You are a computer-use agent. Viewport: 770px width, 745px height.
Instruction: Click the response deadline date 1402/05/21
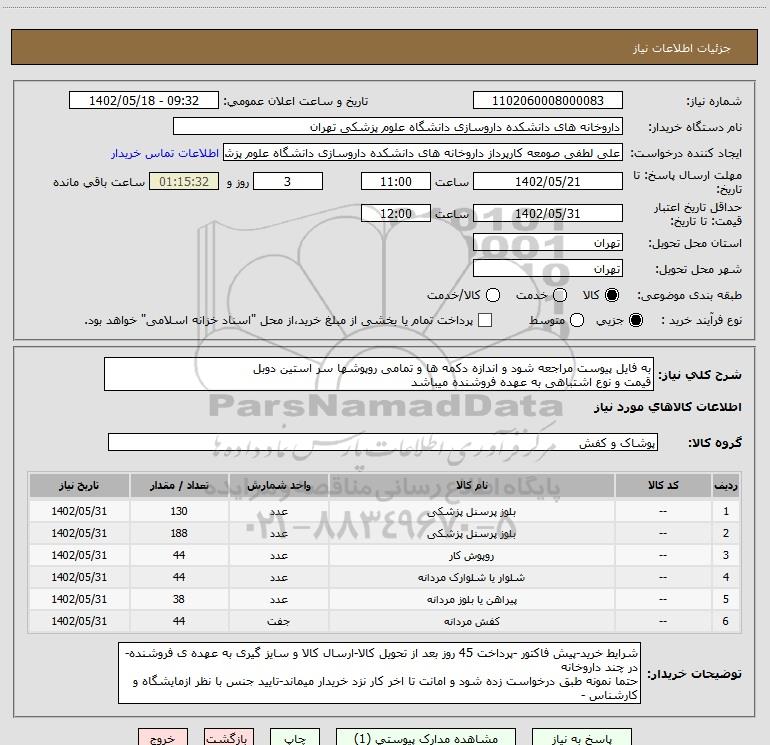tap(548, 182)
